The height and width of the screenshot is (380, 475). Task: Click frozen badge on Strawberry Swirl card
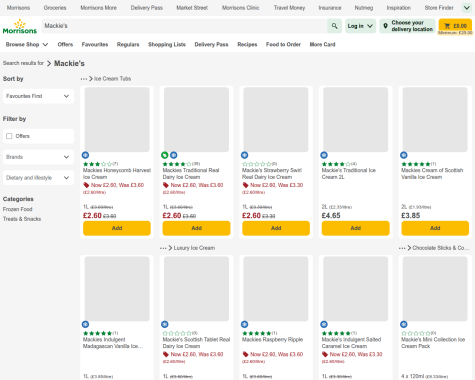point(245,155)
